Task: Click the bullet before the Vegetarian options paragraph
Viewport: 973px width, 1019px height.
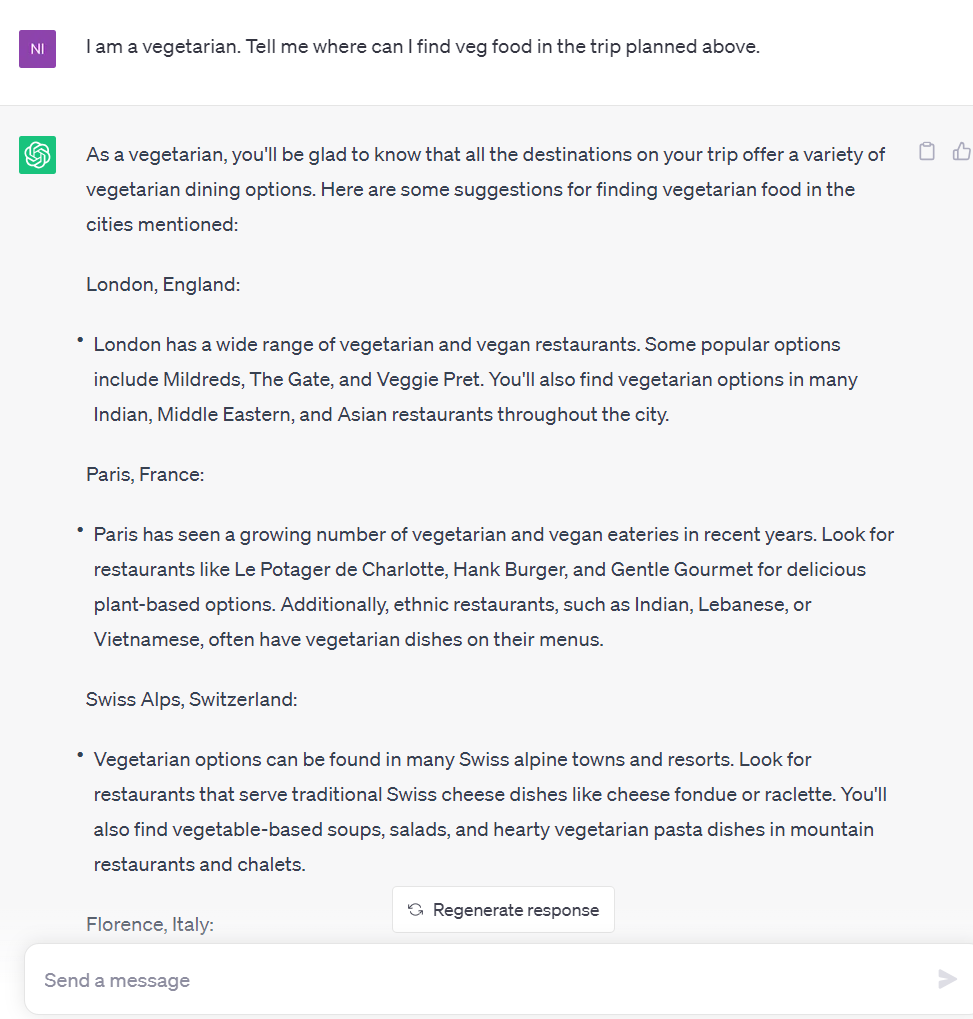Action: click(x=80, y=755)
